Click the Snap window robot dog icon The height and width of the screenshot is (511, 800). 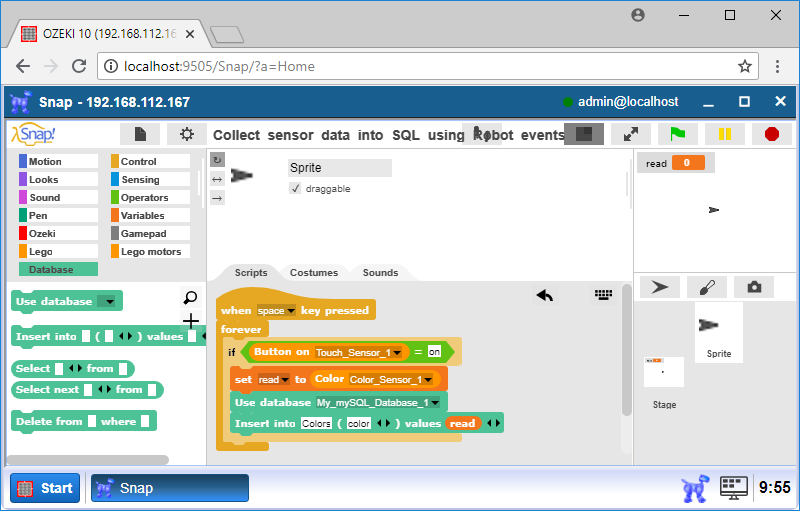pyautogui.click(x=21, y=102)
